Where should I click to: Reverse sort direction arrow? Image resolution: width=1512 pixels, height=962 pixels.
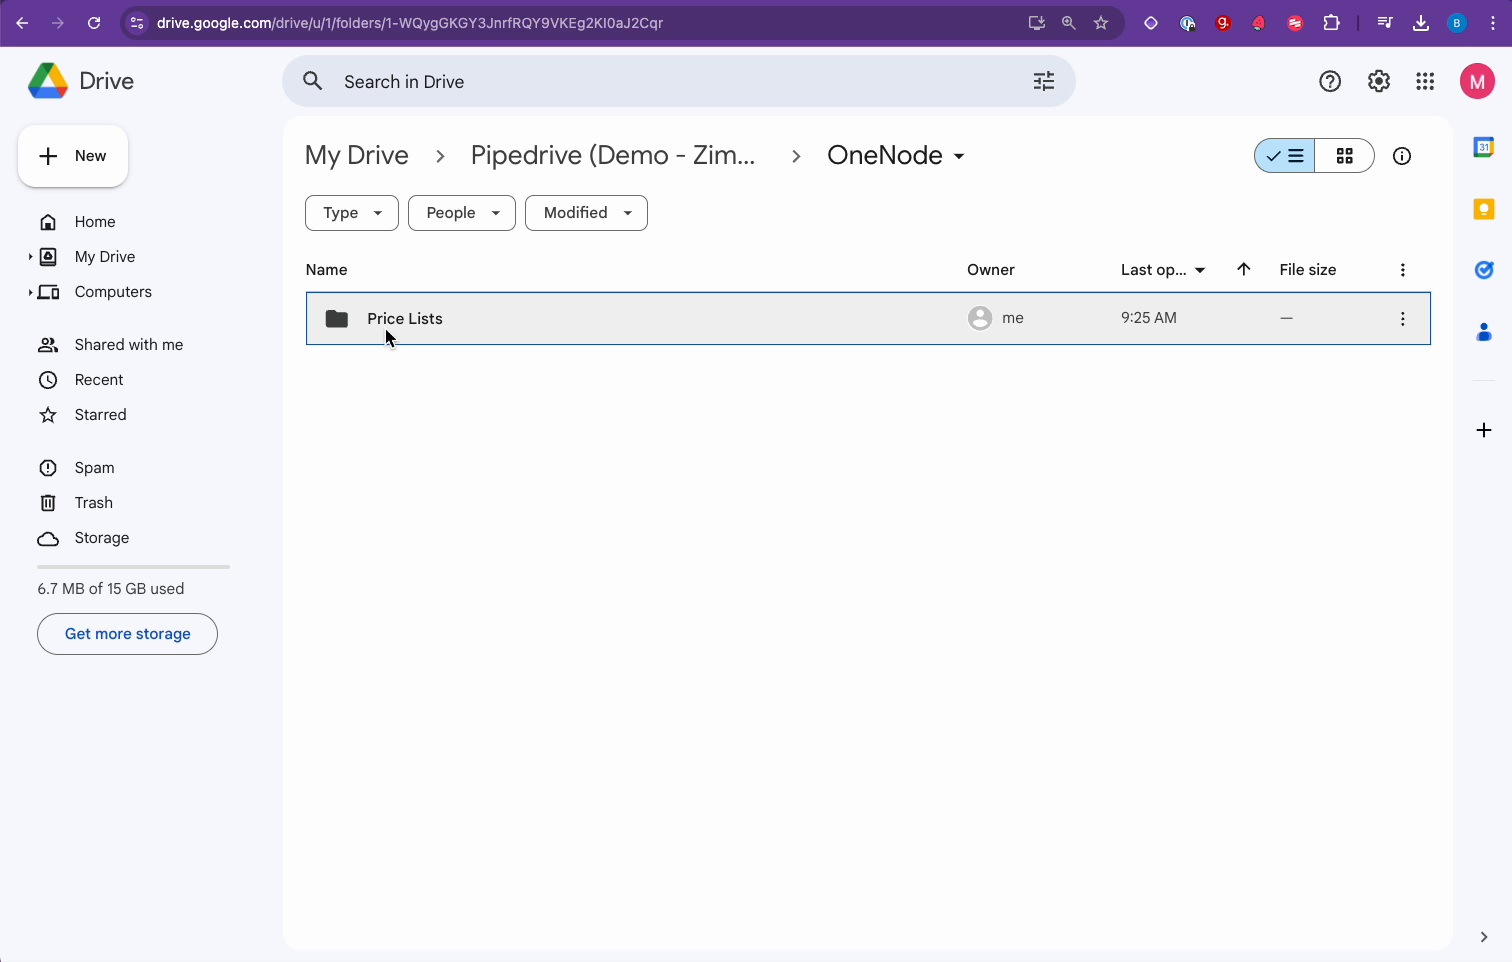click(x=1243, y=269)
